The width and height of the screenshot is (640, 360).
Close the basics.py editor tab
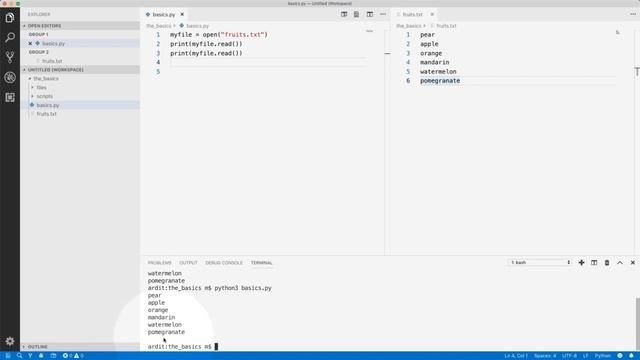[x=182, y=14]
